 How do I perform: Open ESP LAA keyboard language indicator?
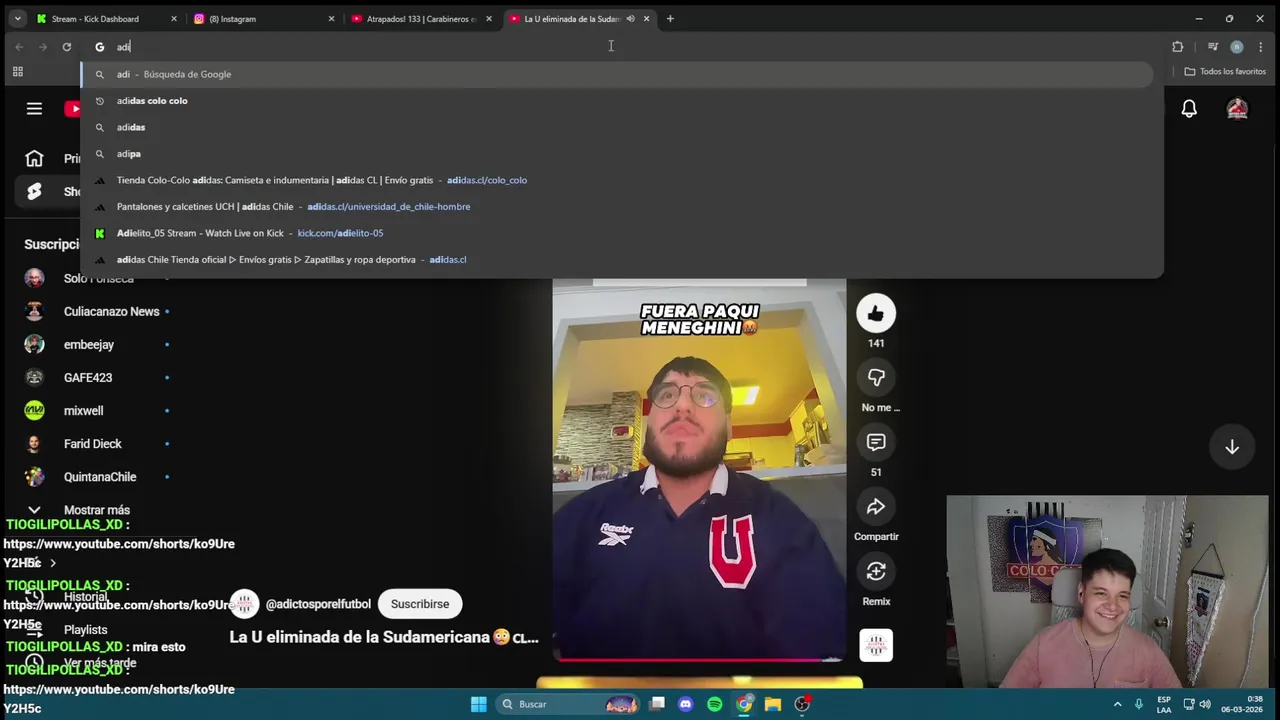[x=1164, y=704]
